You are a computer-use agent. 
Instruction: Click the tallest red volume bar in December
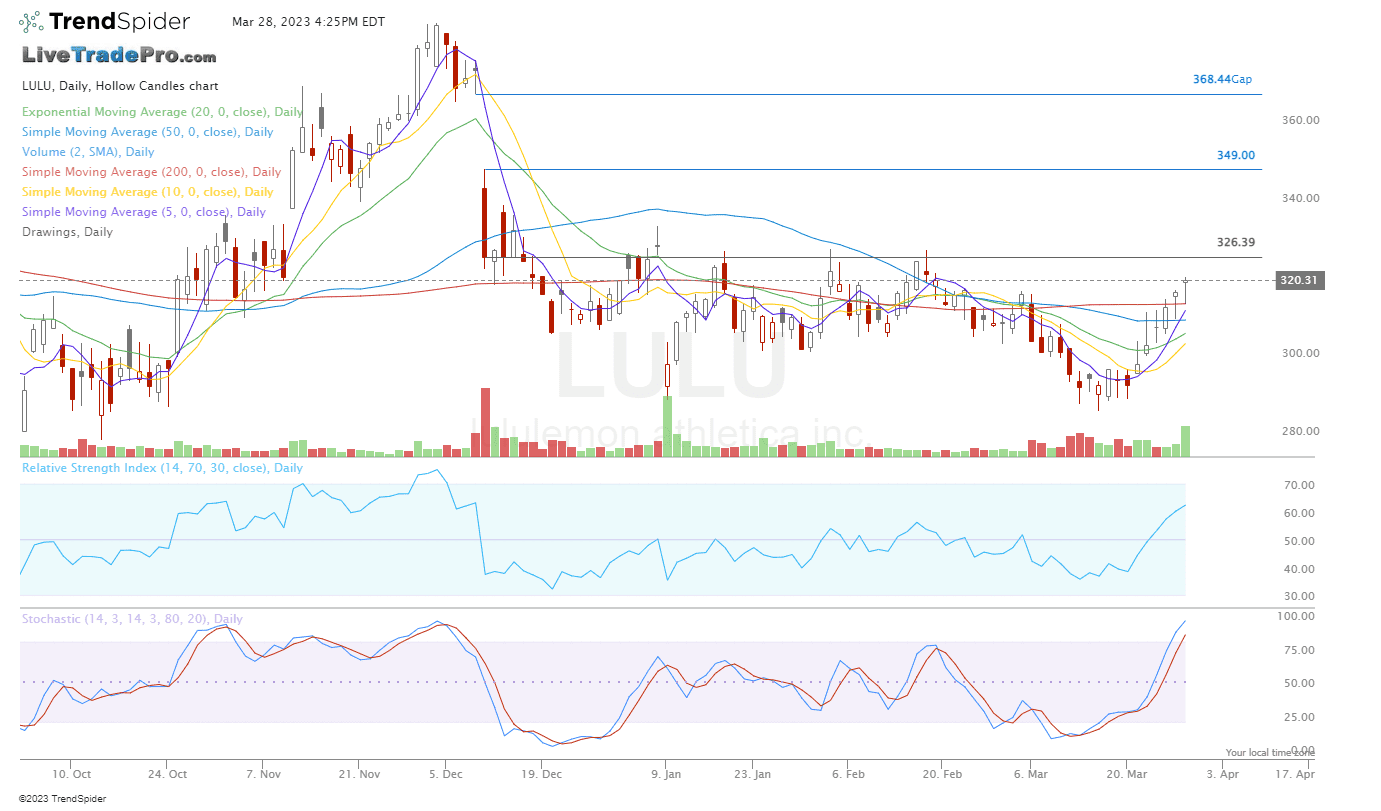[x=486, y=422]
